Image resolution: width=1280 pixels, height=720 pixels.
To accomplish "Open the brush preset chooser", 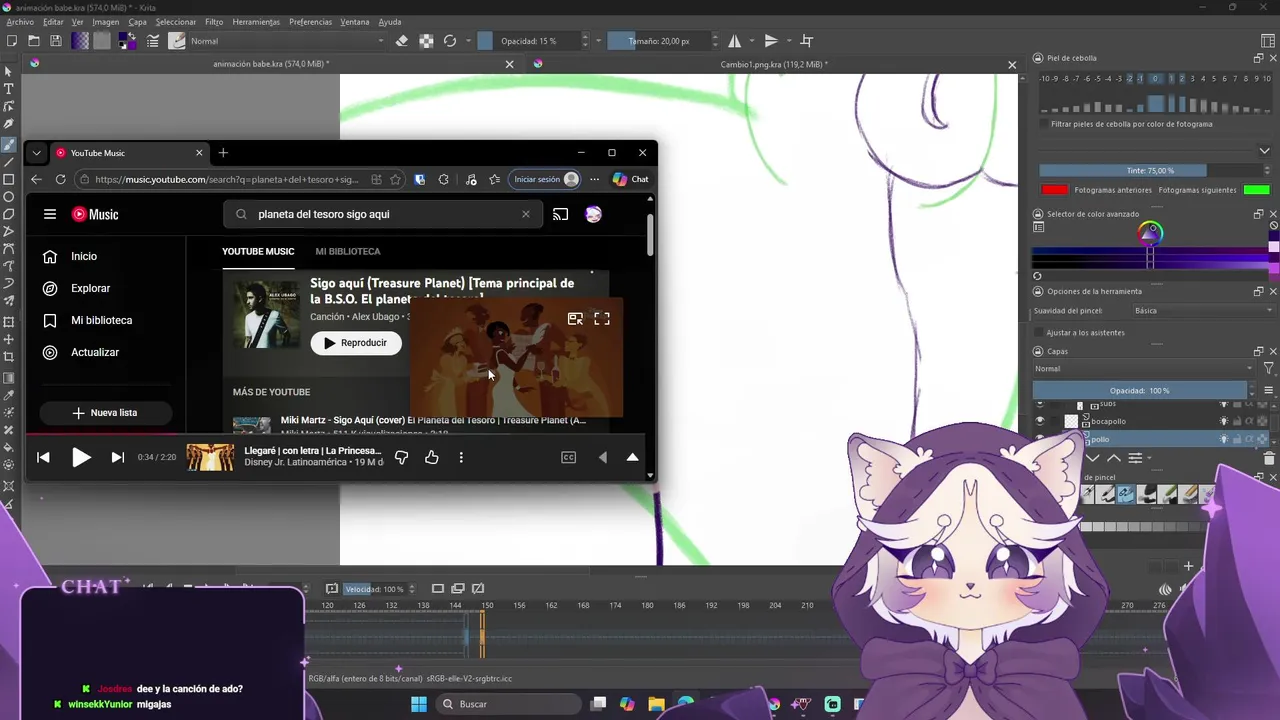I will pyautogui.click(x=177, y=41).
